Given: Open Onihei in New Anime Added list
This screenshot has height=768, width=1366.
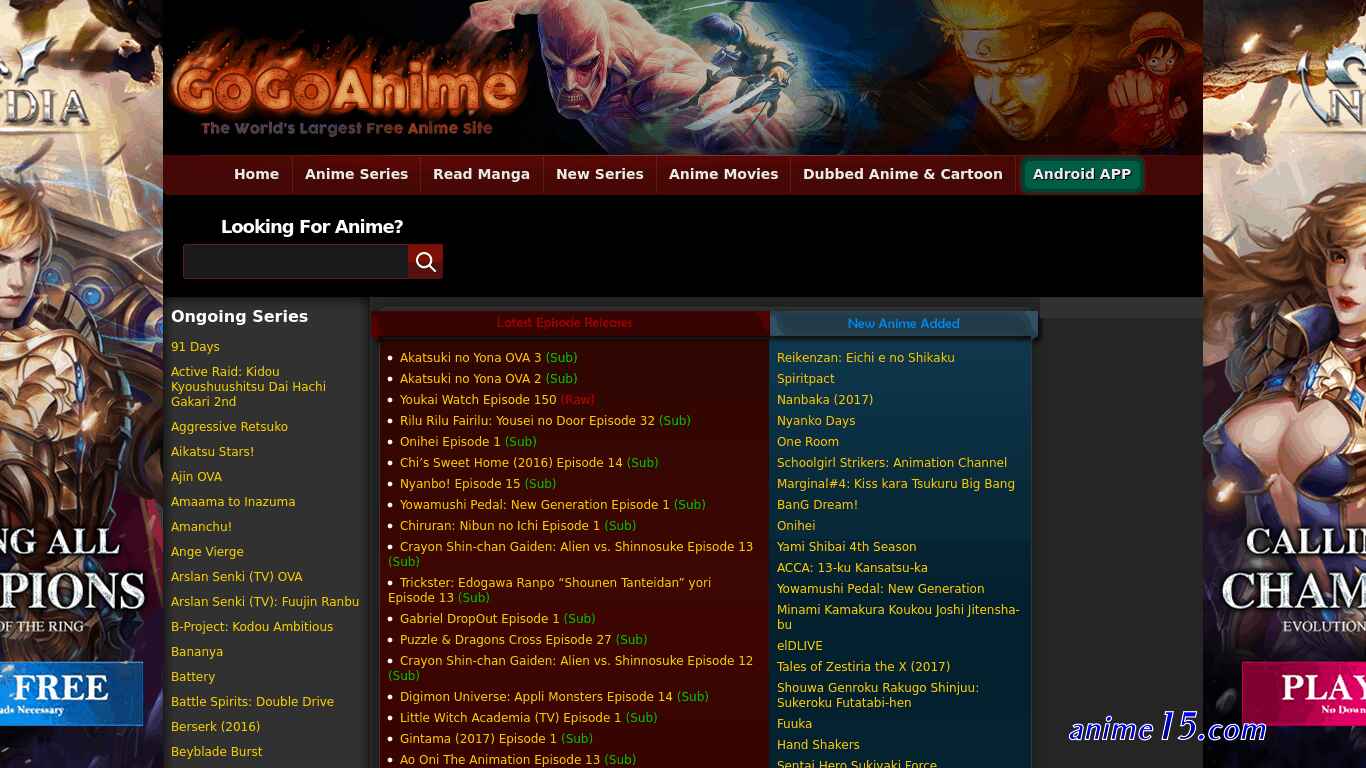Looking at the screenshot, I should [796, 525].
